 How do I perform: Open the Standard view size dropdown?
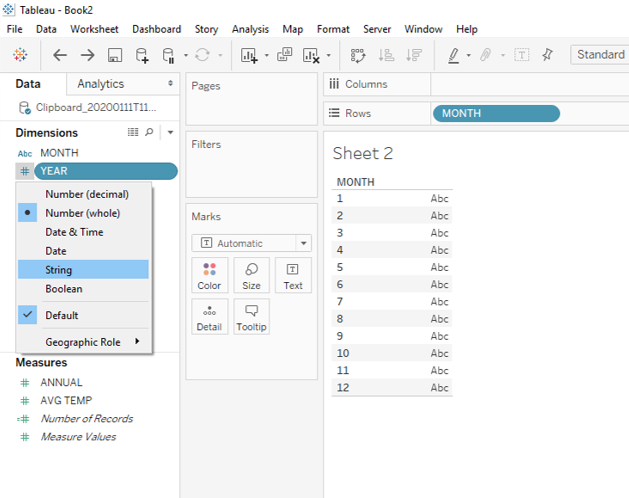(x=599, y=55)
